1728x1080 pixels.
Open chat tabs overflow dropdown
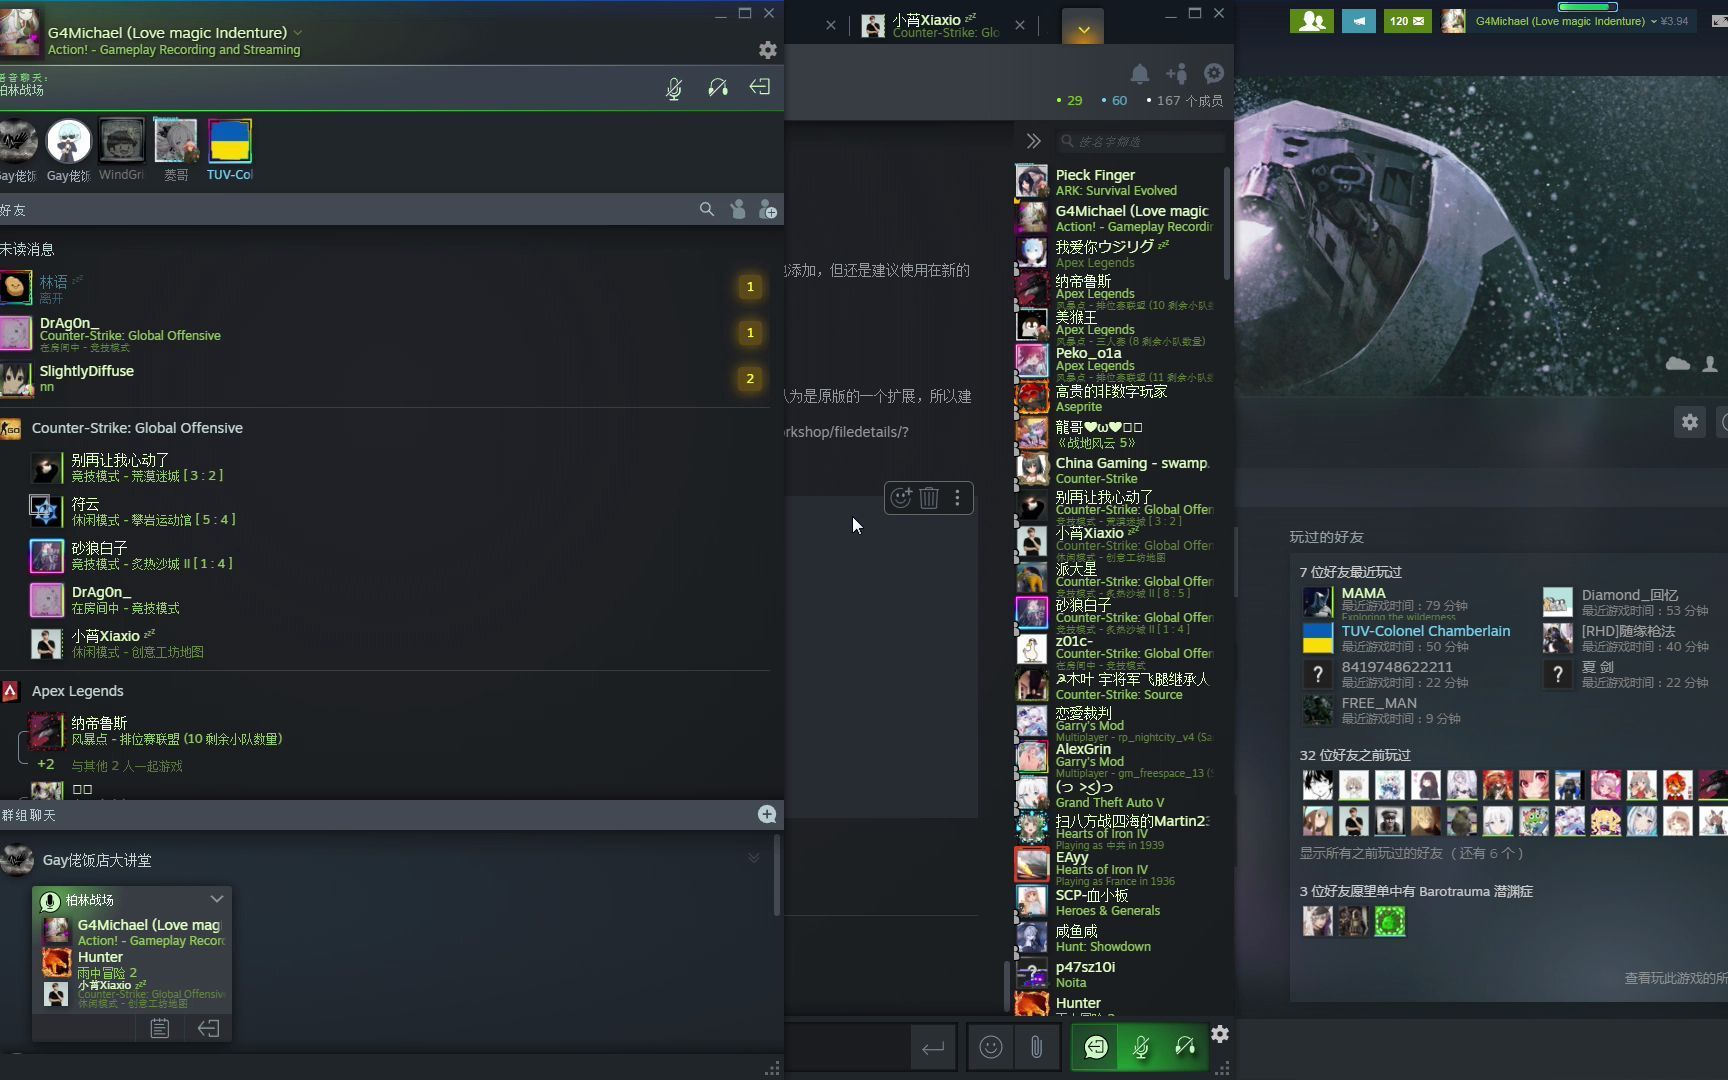[x=1083, y=27]
